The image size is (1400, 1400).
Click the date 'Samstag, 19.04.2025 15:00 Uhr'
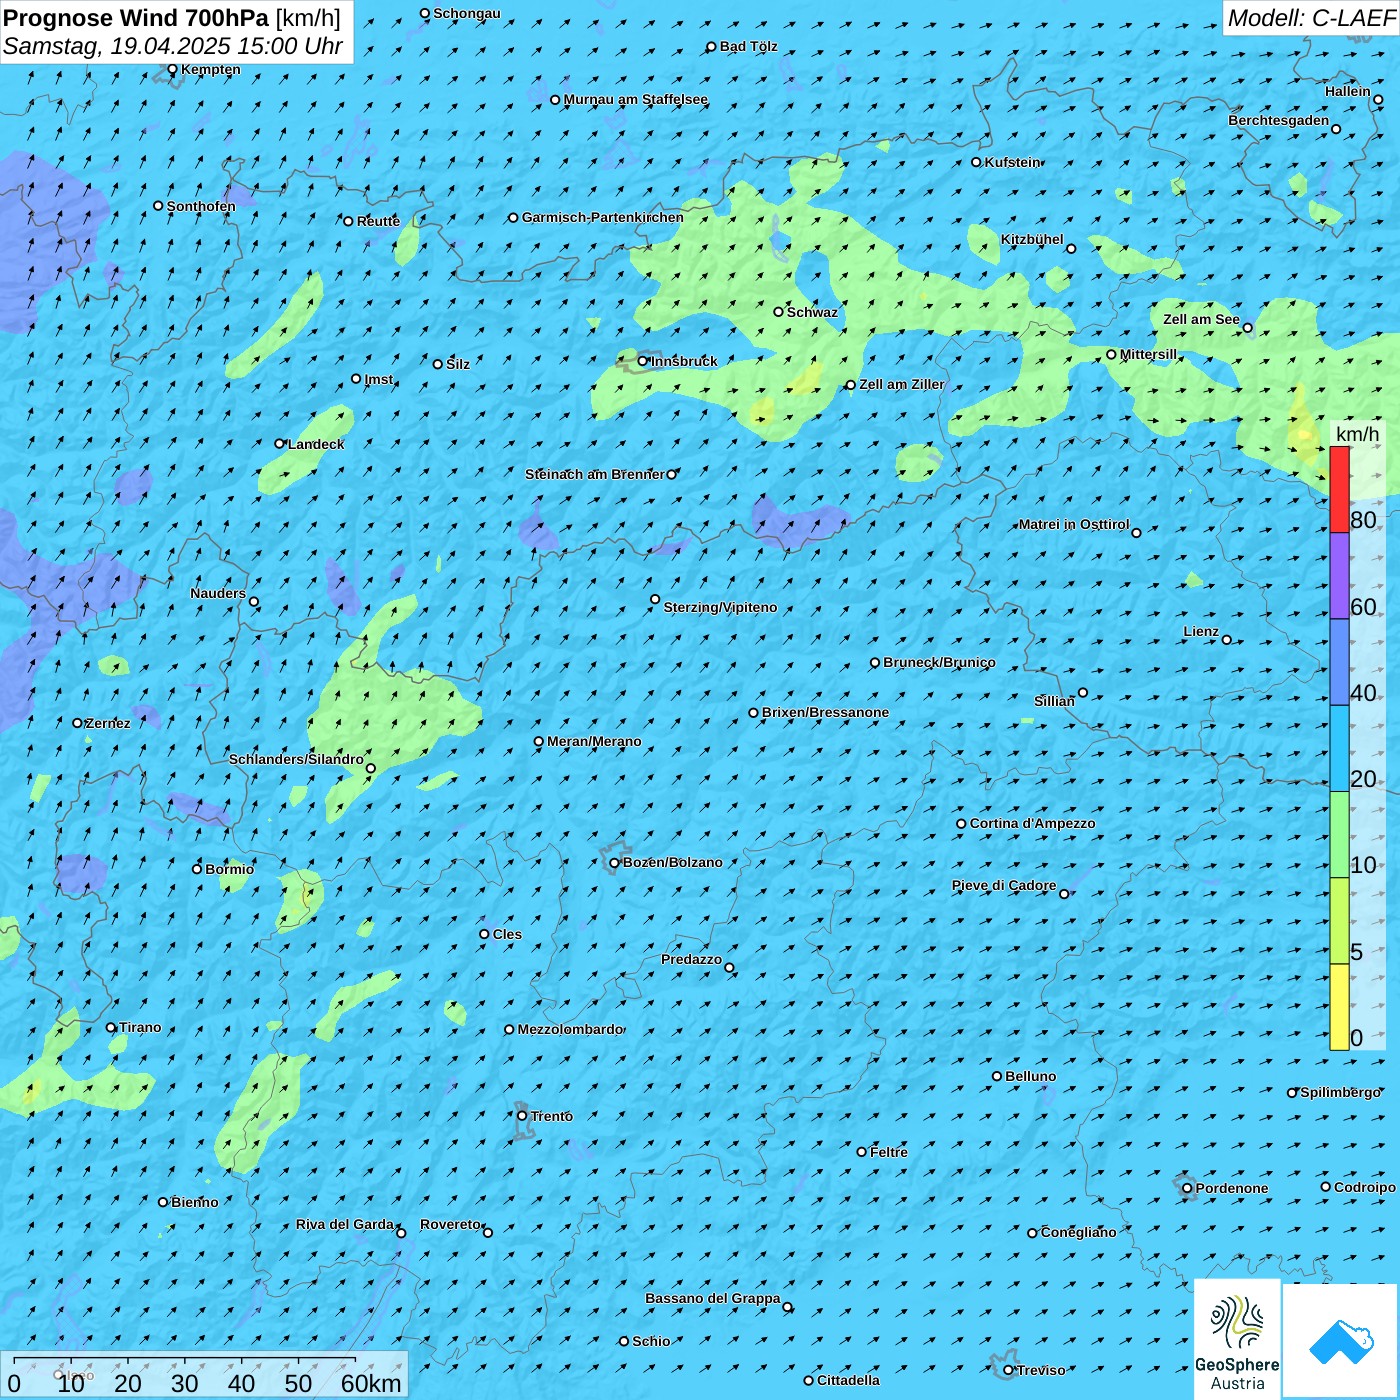173,47
